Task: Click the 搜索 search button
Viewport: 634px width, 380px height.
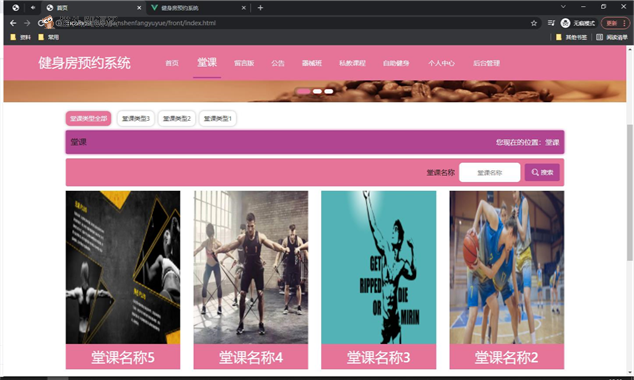Action: [542, 173]
